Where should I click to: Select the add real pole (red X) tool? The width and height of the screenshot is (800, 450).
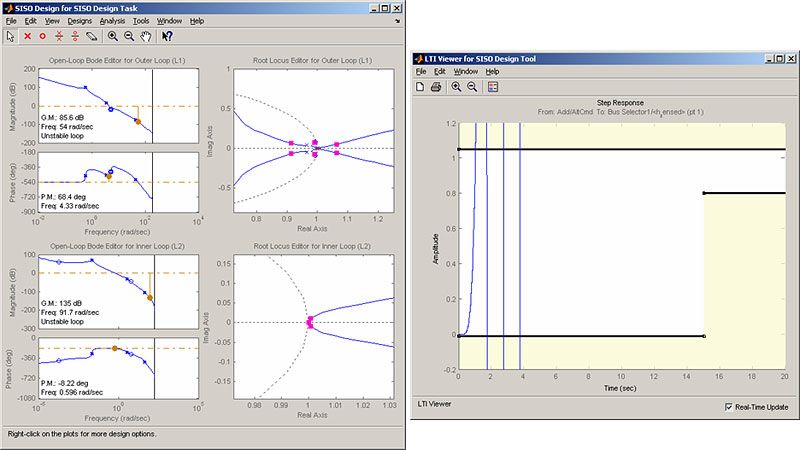(28, 36)
